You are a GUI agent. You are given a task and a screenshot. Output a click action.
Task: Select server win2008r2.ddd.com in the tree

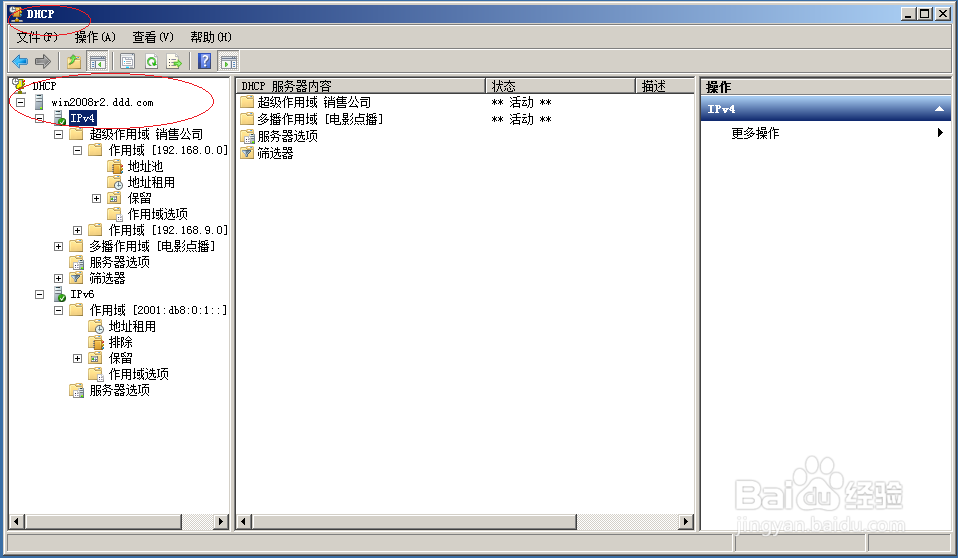tap(102, 102)
